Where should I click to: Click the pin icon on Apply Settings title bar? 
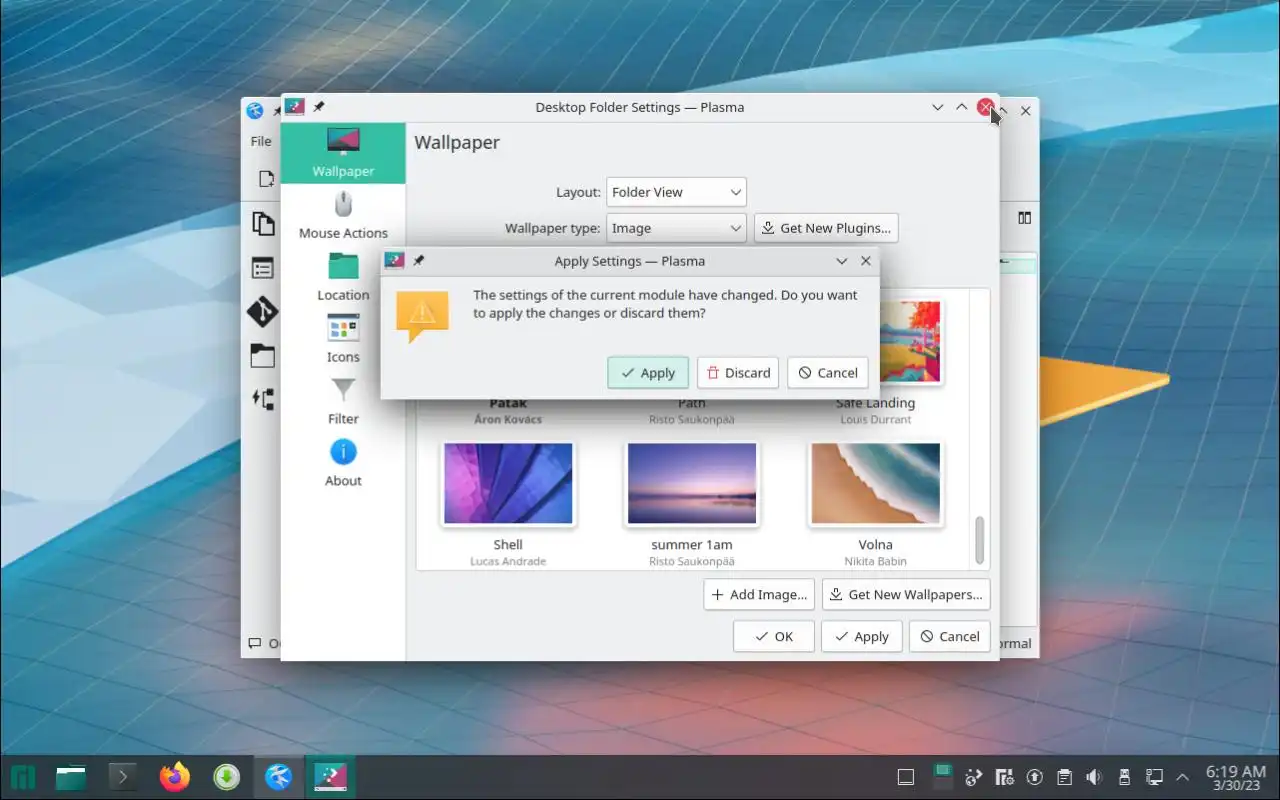click(419, 261)
